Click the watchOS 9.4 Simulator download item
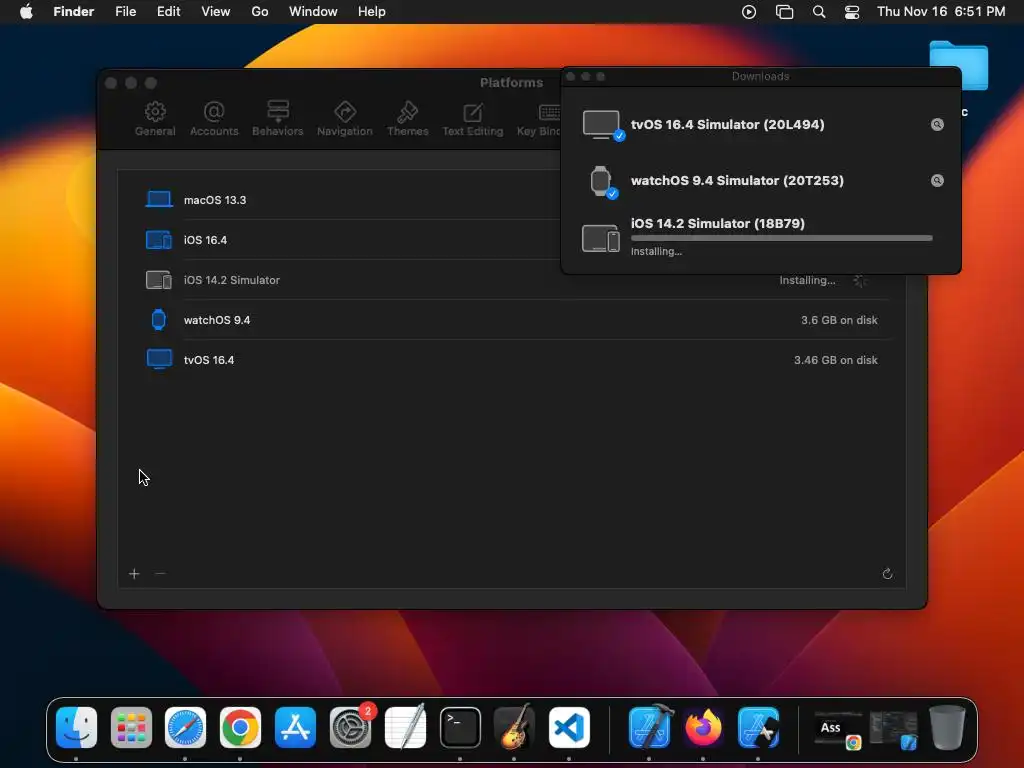Screen dimensions: 1024x768 (761, 180)
